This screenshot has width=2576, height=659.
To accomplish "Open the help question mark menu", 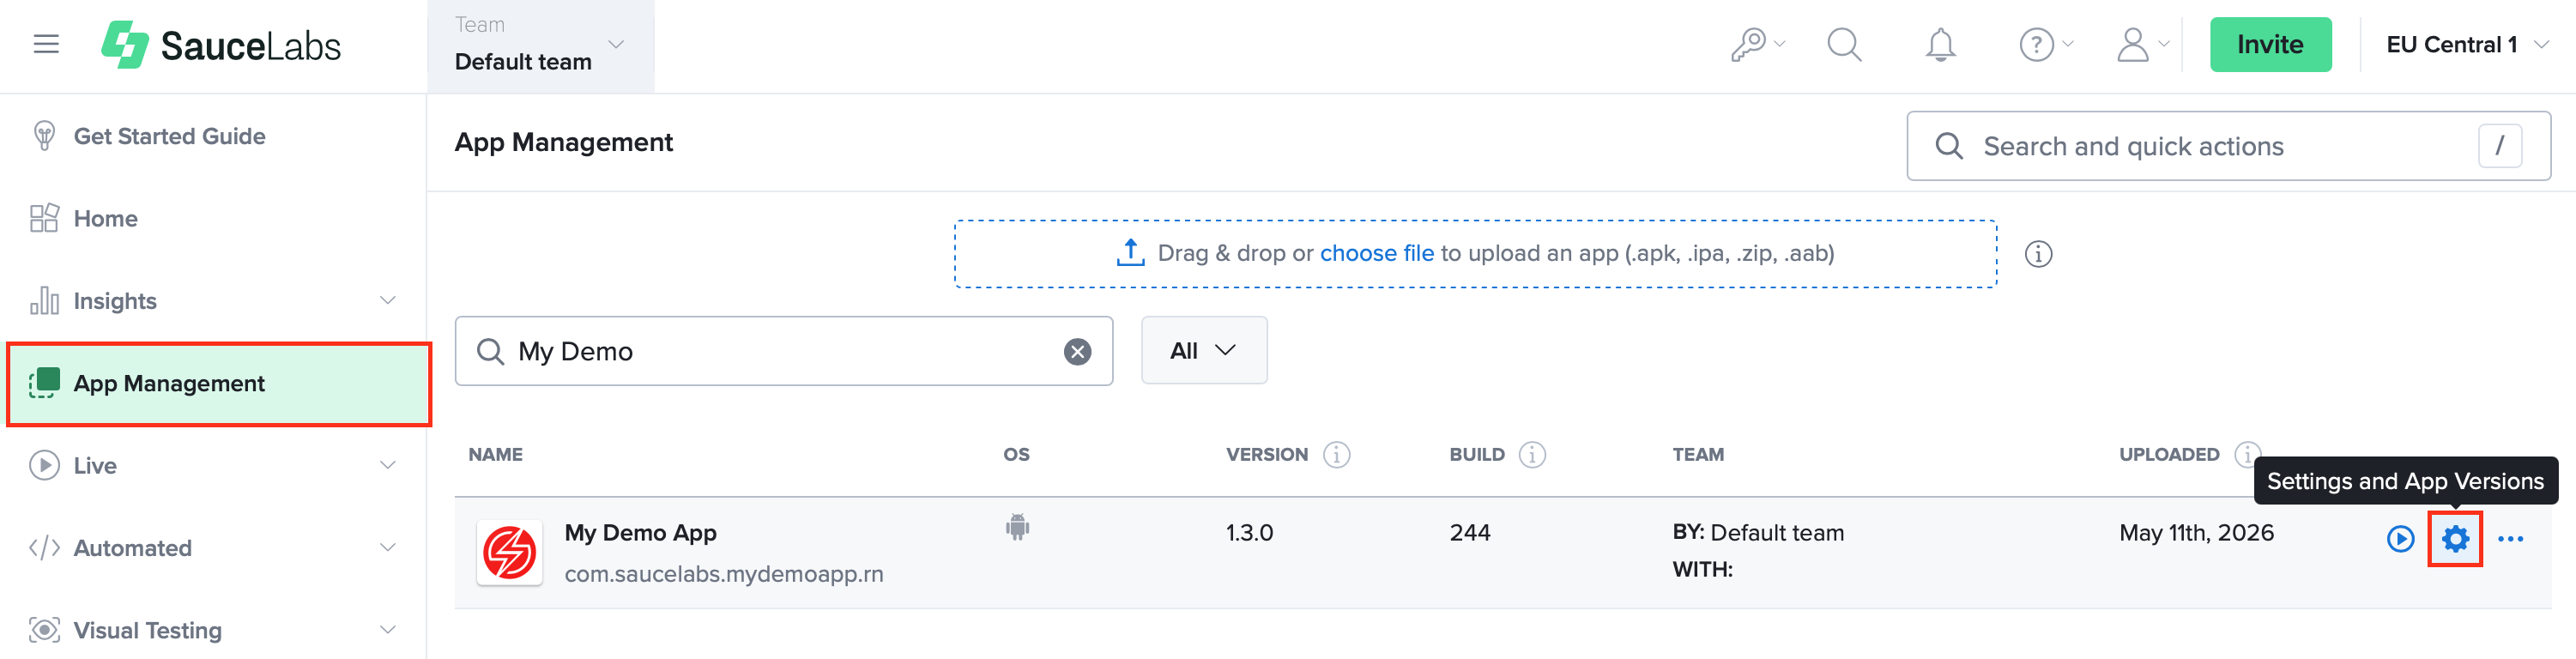I will [2045, 45].
